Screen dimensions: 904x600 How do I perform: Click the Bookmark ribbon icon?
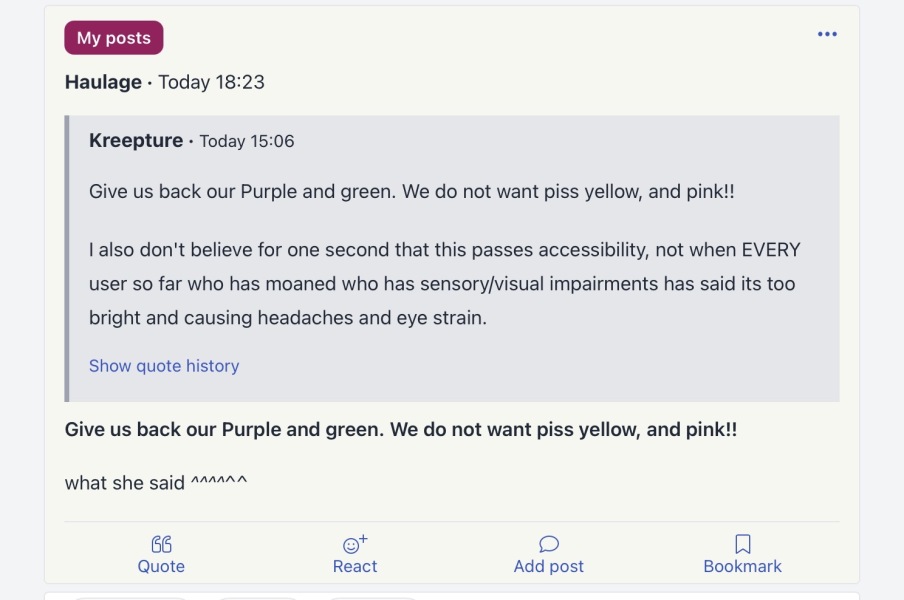tap(742, 543)
